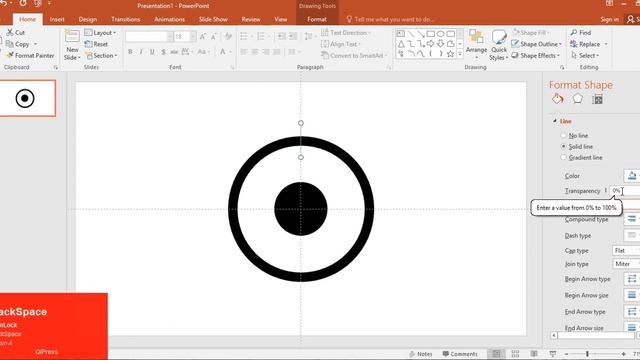Open the Design ribbon tab
640x360 pixels.
pyautogui.click(x=88, y=19)
